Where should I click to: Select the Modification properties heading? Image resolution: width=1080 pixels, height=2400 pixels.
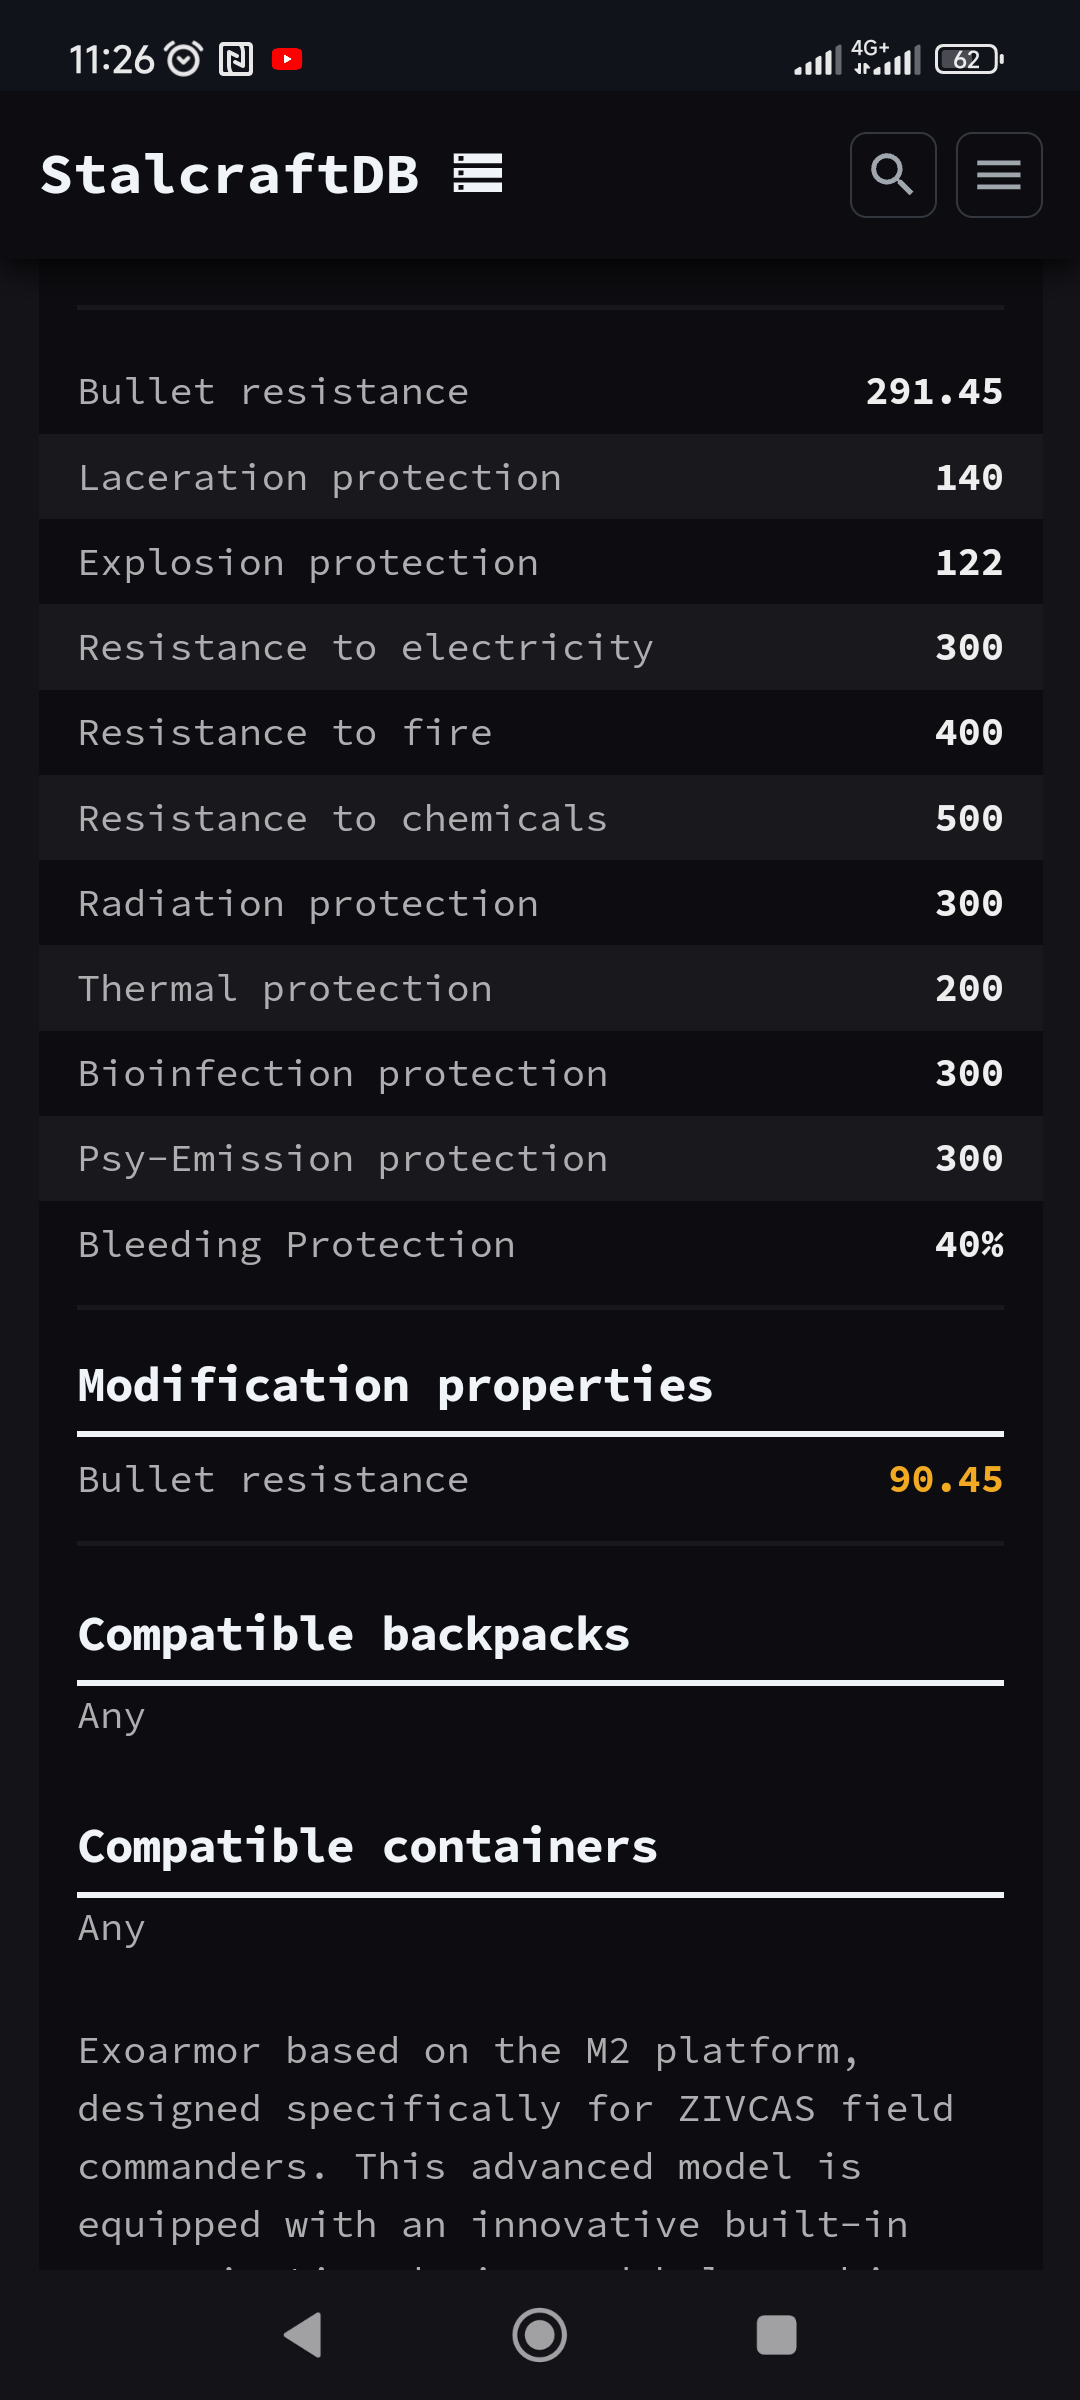[x=395, y=1386]
